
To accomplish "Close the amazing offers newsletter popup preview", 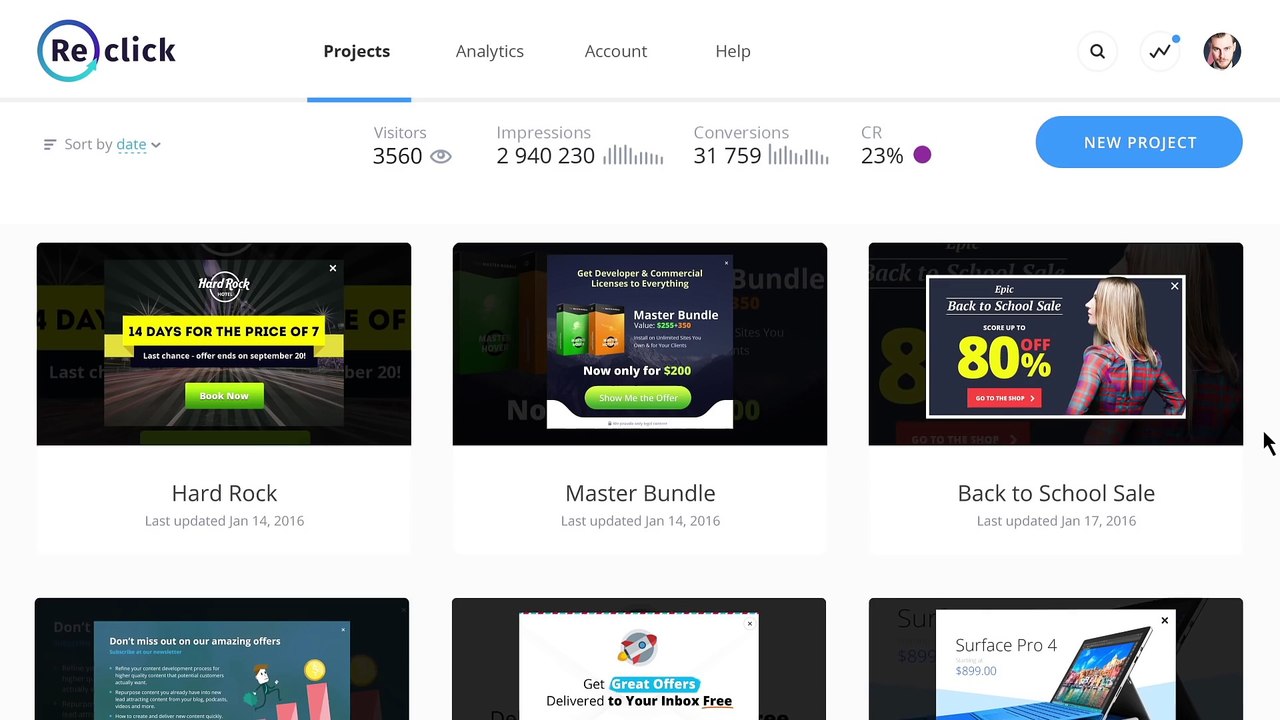I will click(x=343, y=629).
